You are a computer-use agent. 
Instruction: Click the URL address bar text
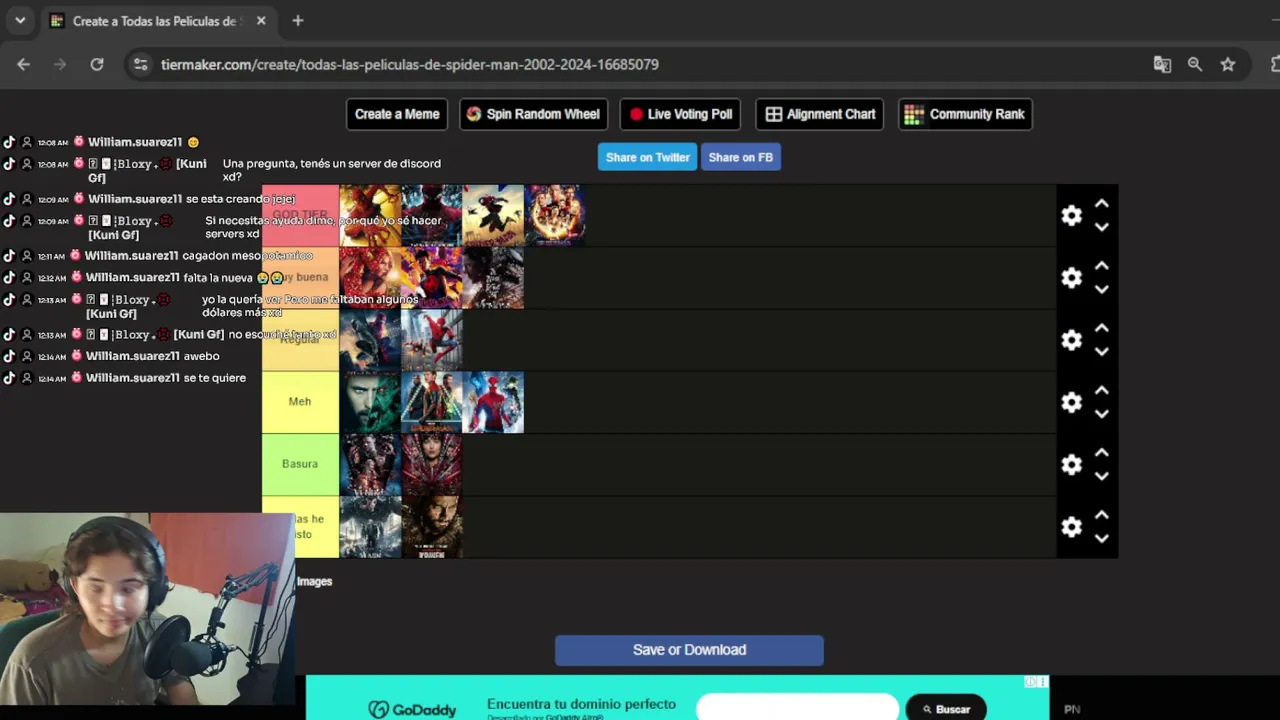pyautogui.click(x=410, y=64)
